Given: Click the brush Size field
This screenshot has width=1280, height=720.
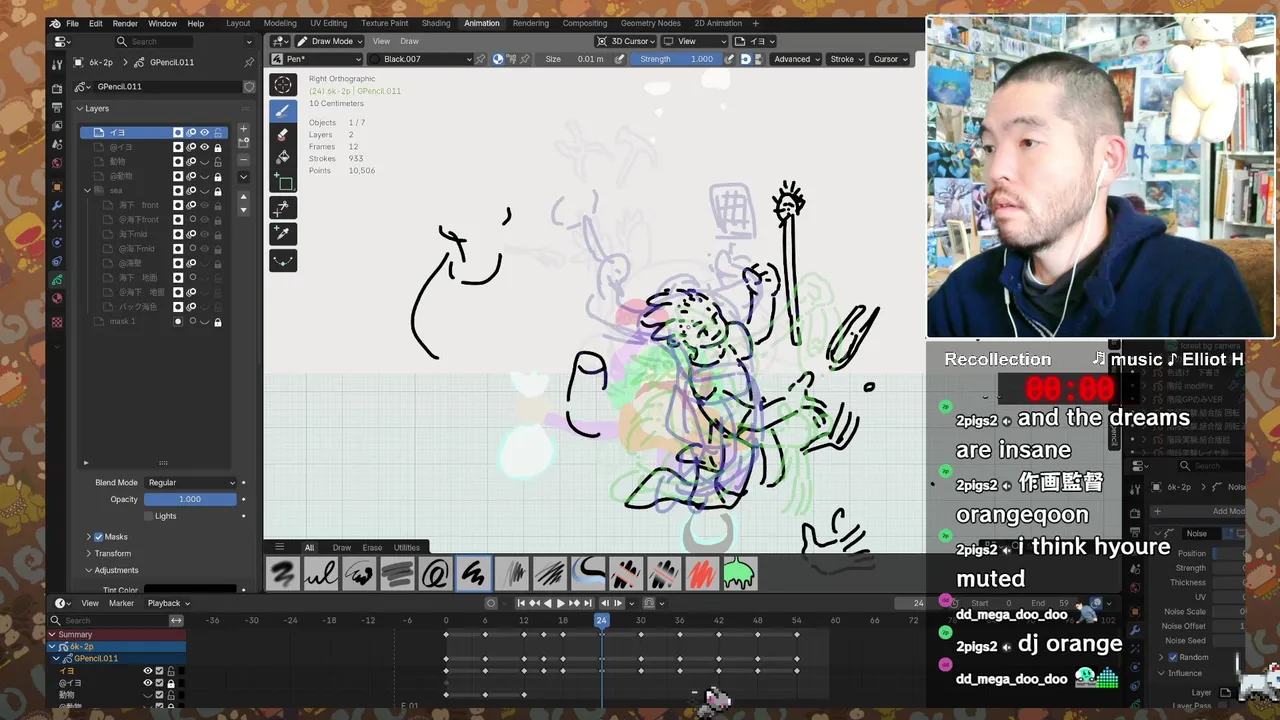Looking at the screenshot, I should [x=575, y=59].
